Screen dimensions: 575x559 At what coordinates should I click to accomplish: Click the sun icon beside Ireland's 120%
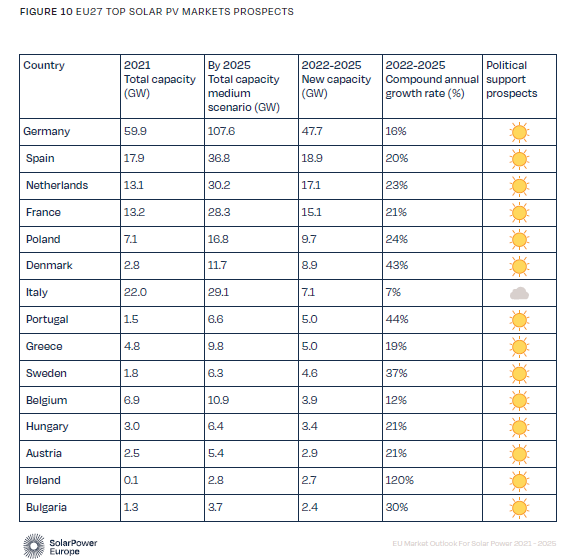point(519,481)
